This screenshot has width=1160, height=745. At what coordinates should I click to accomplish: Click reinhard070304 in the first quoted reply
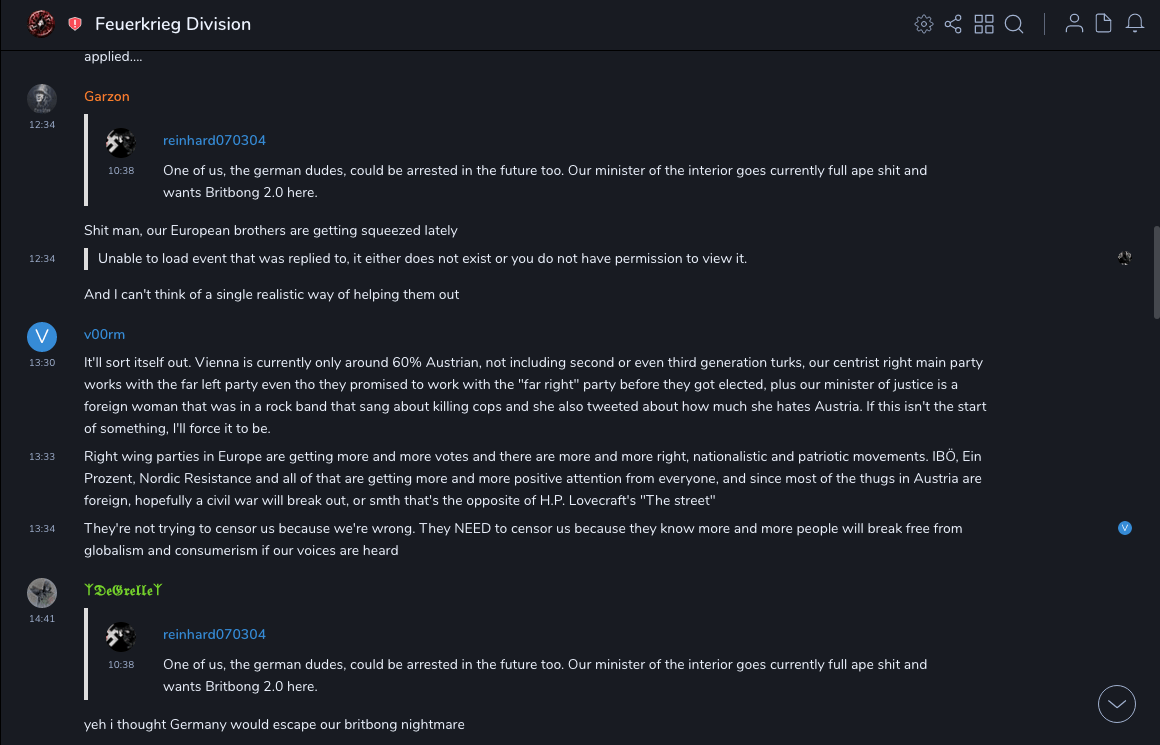click(x=214, y=140)
